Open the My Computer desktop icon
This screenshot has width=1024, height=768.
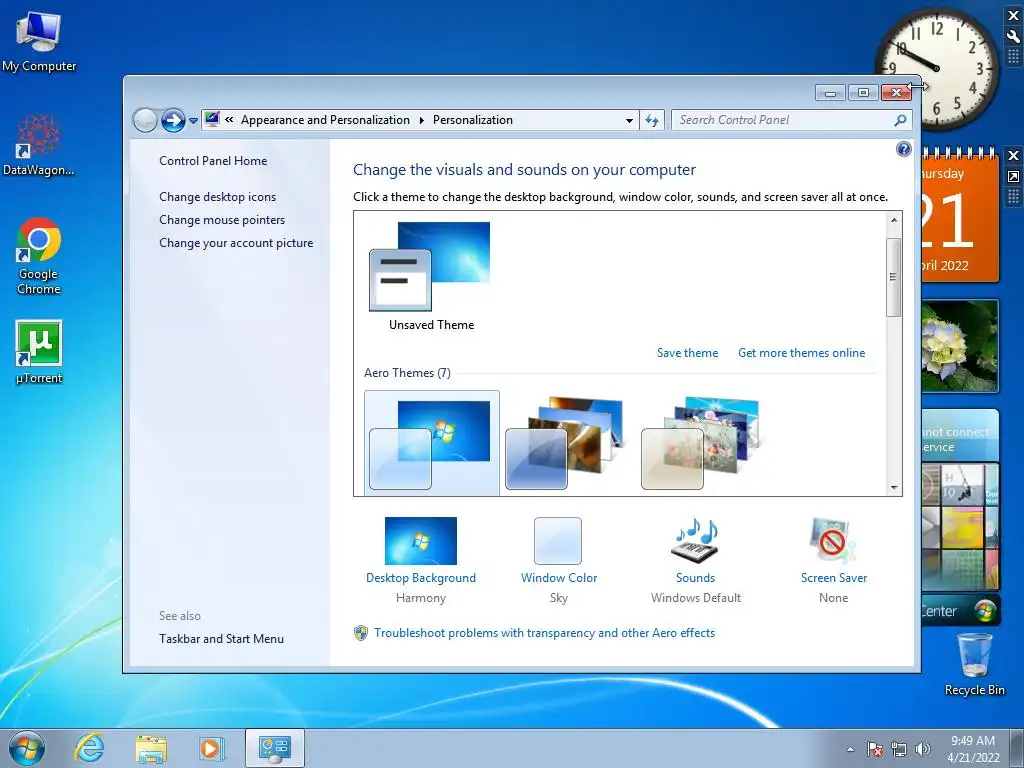(x=39, y=41)
